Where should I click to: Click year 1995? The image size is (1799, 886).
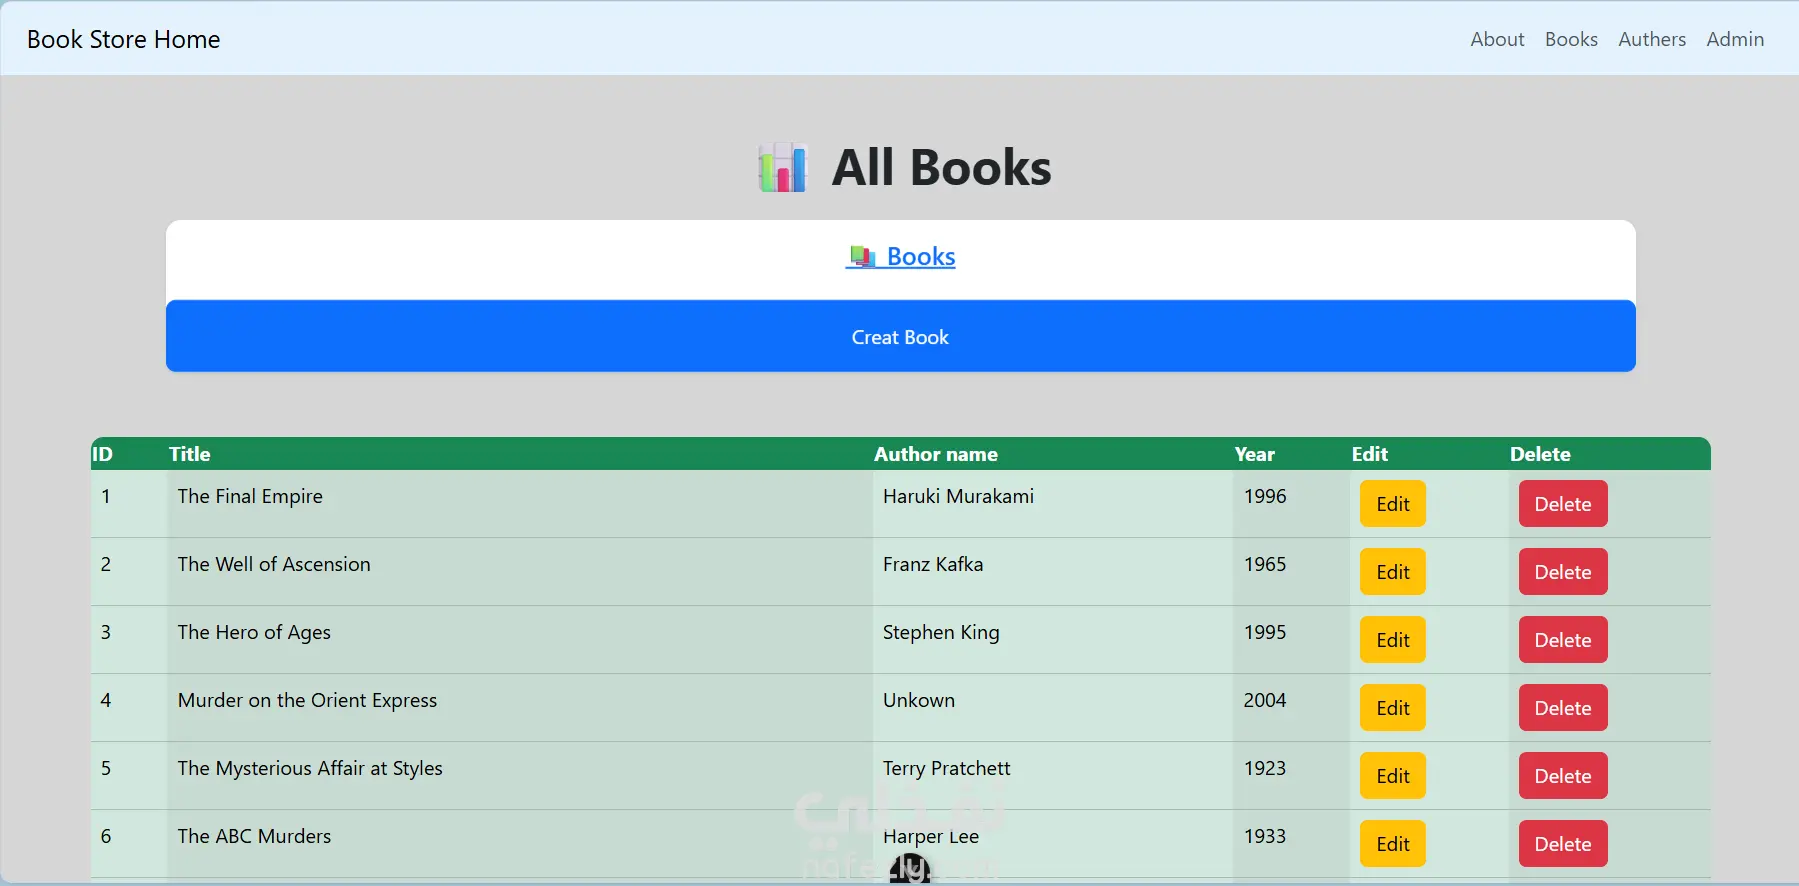pyautogui.click(x=1265, y=632)
